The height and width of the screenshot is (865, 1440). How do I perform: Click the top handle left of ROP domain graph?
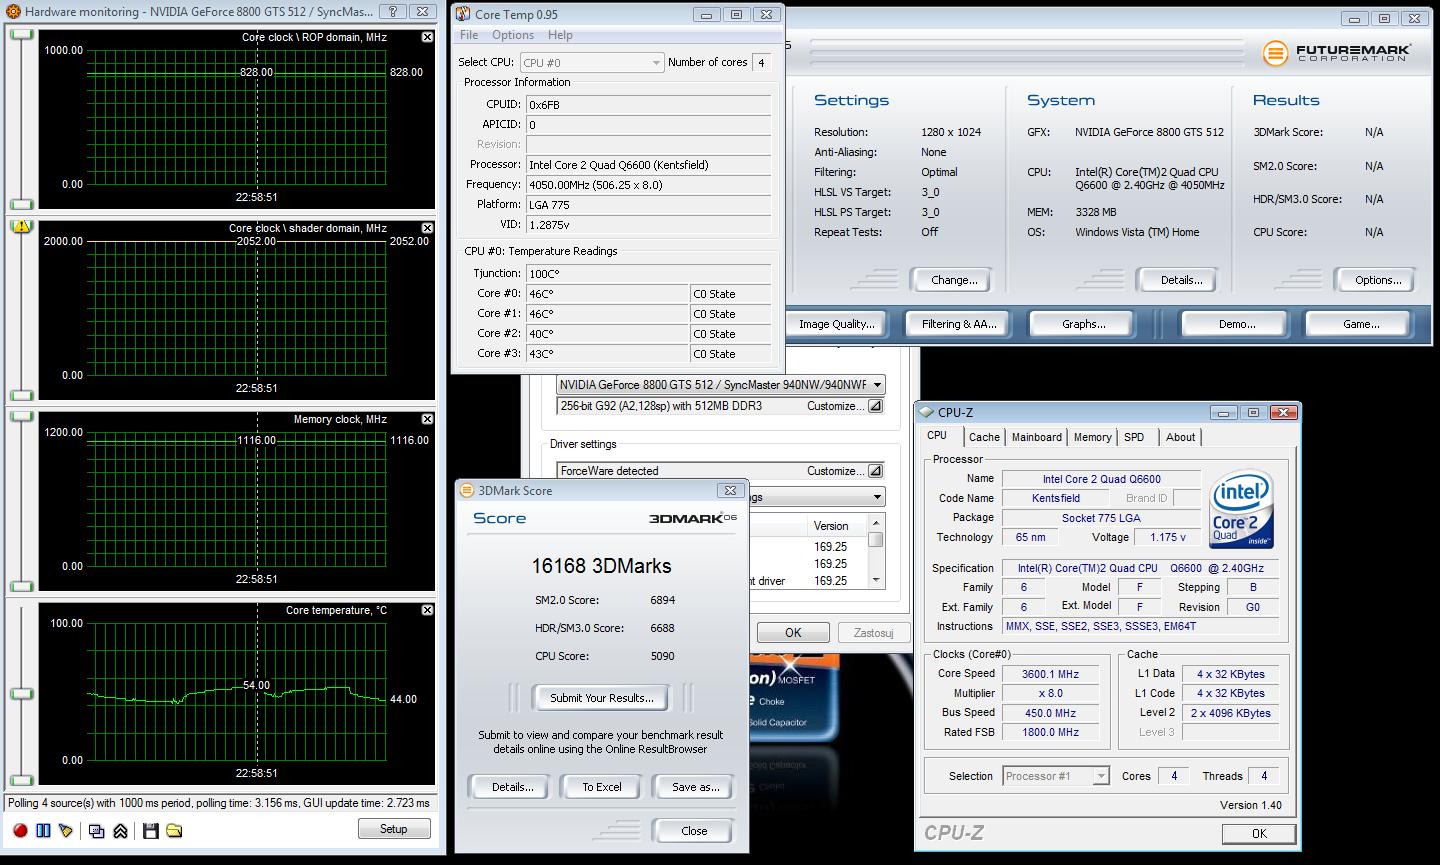point(21,35)
